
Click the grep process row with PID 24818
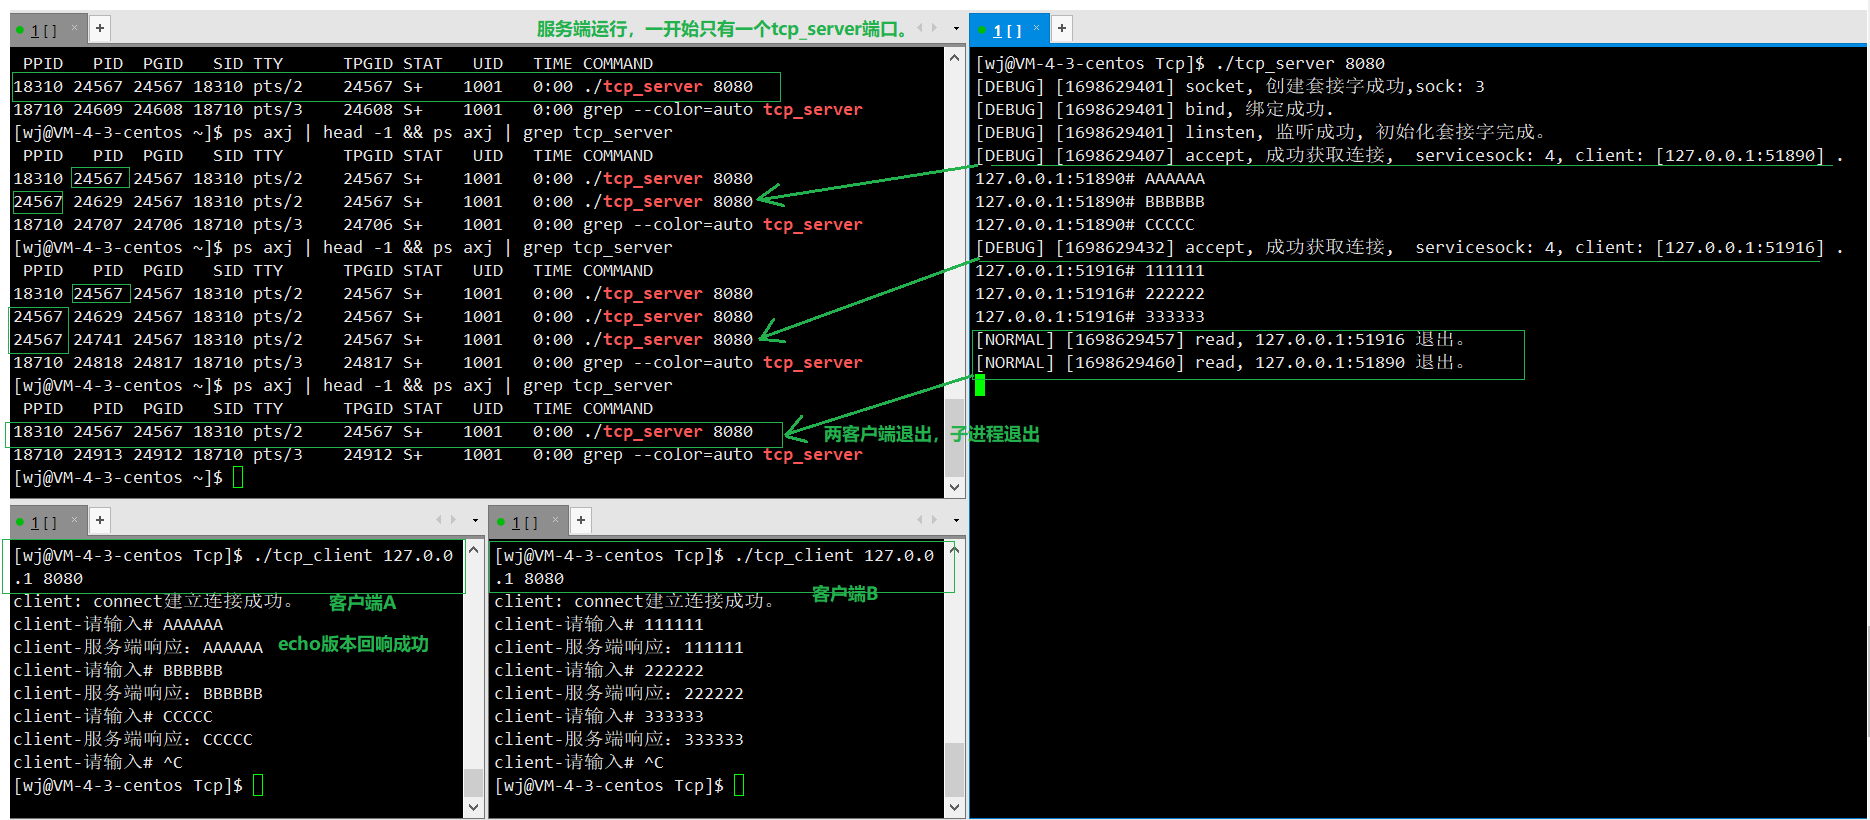click(438, 362)
